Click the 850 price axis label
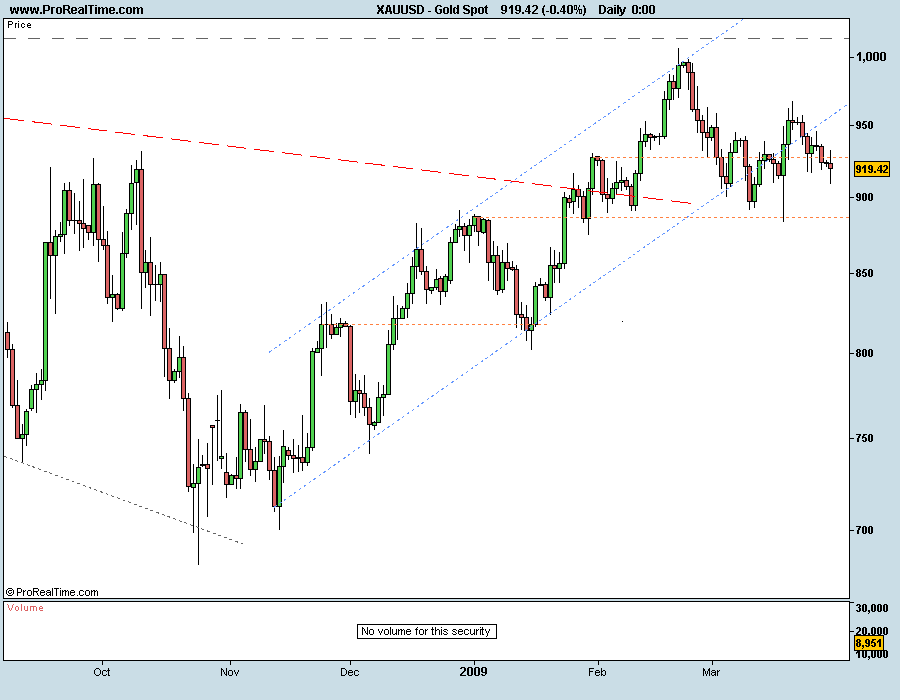 coord(864,274)
